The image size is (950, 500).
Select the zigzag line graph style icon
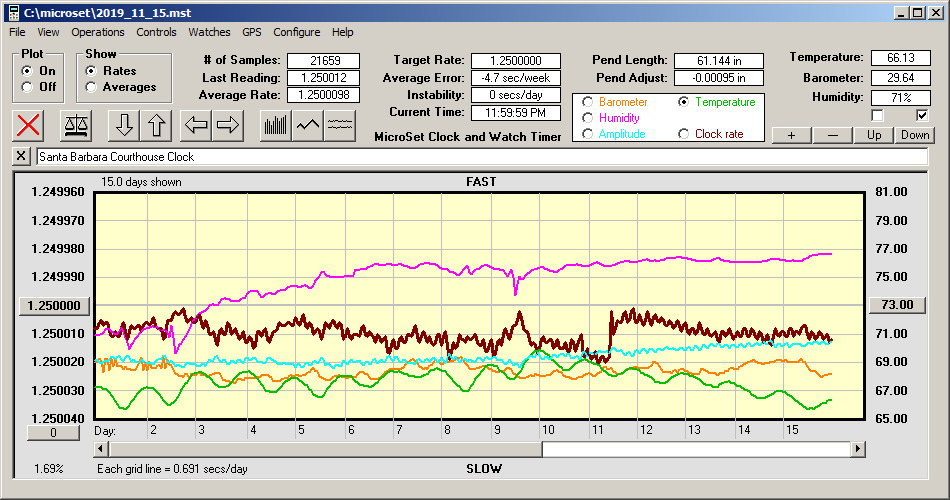pos(308,125)
